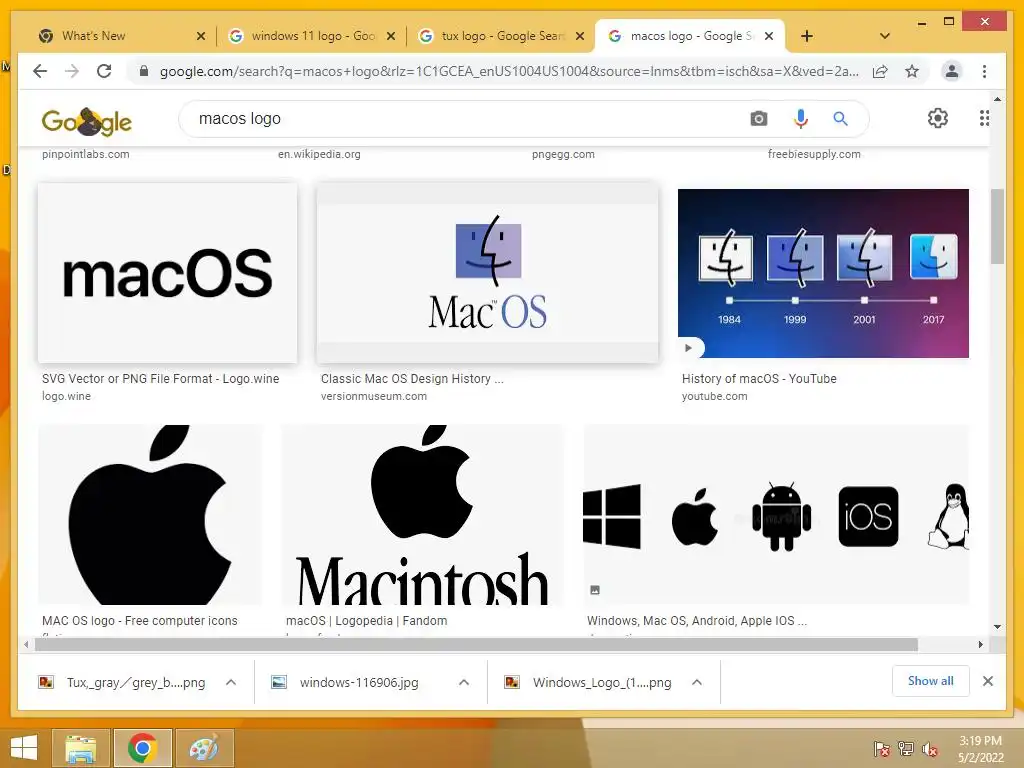Open site info via the lock icon
The width and height of the screenshot is (1024, 768).
point(144,71)
